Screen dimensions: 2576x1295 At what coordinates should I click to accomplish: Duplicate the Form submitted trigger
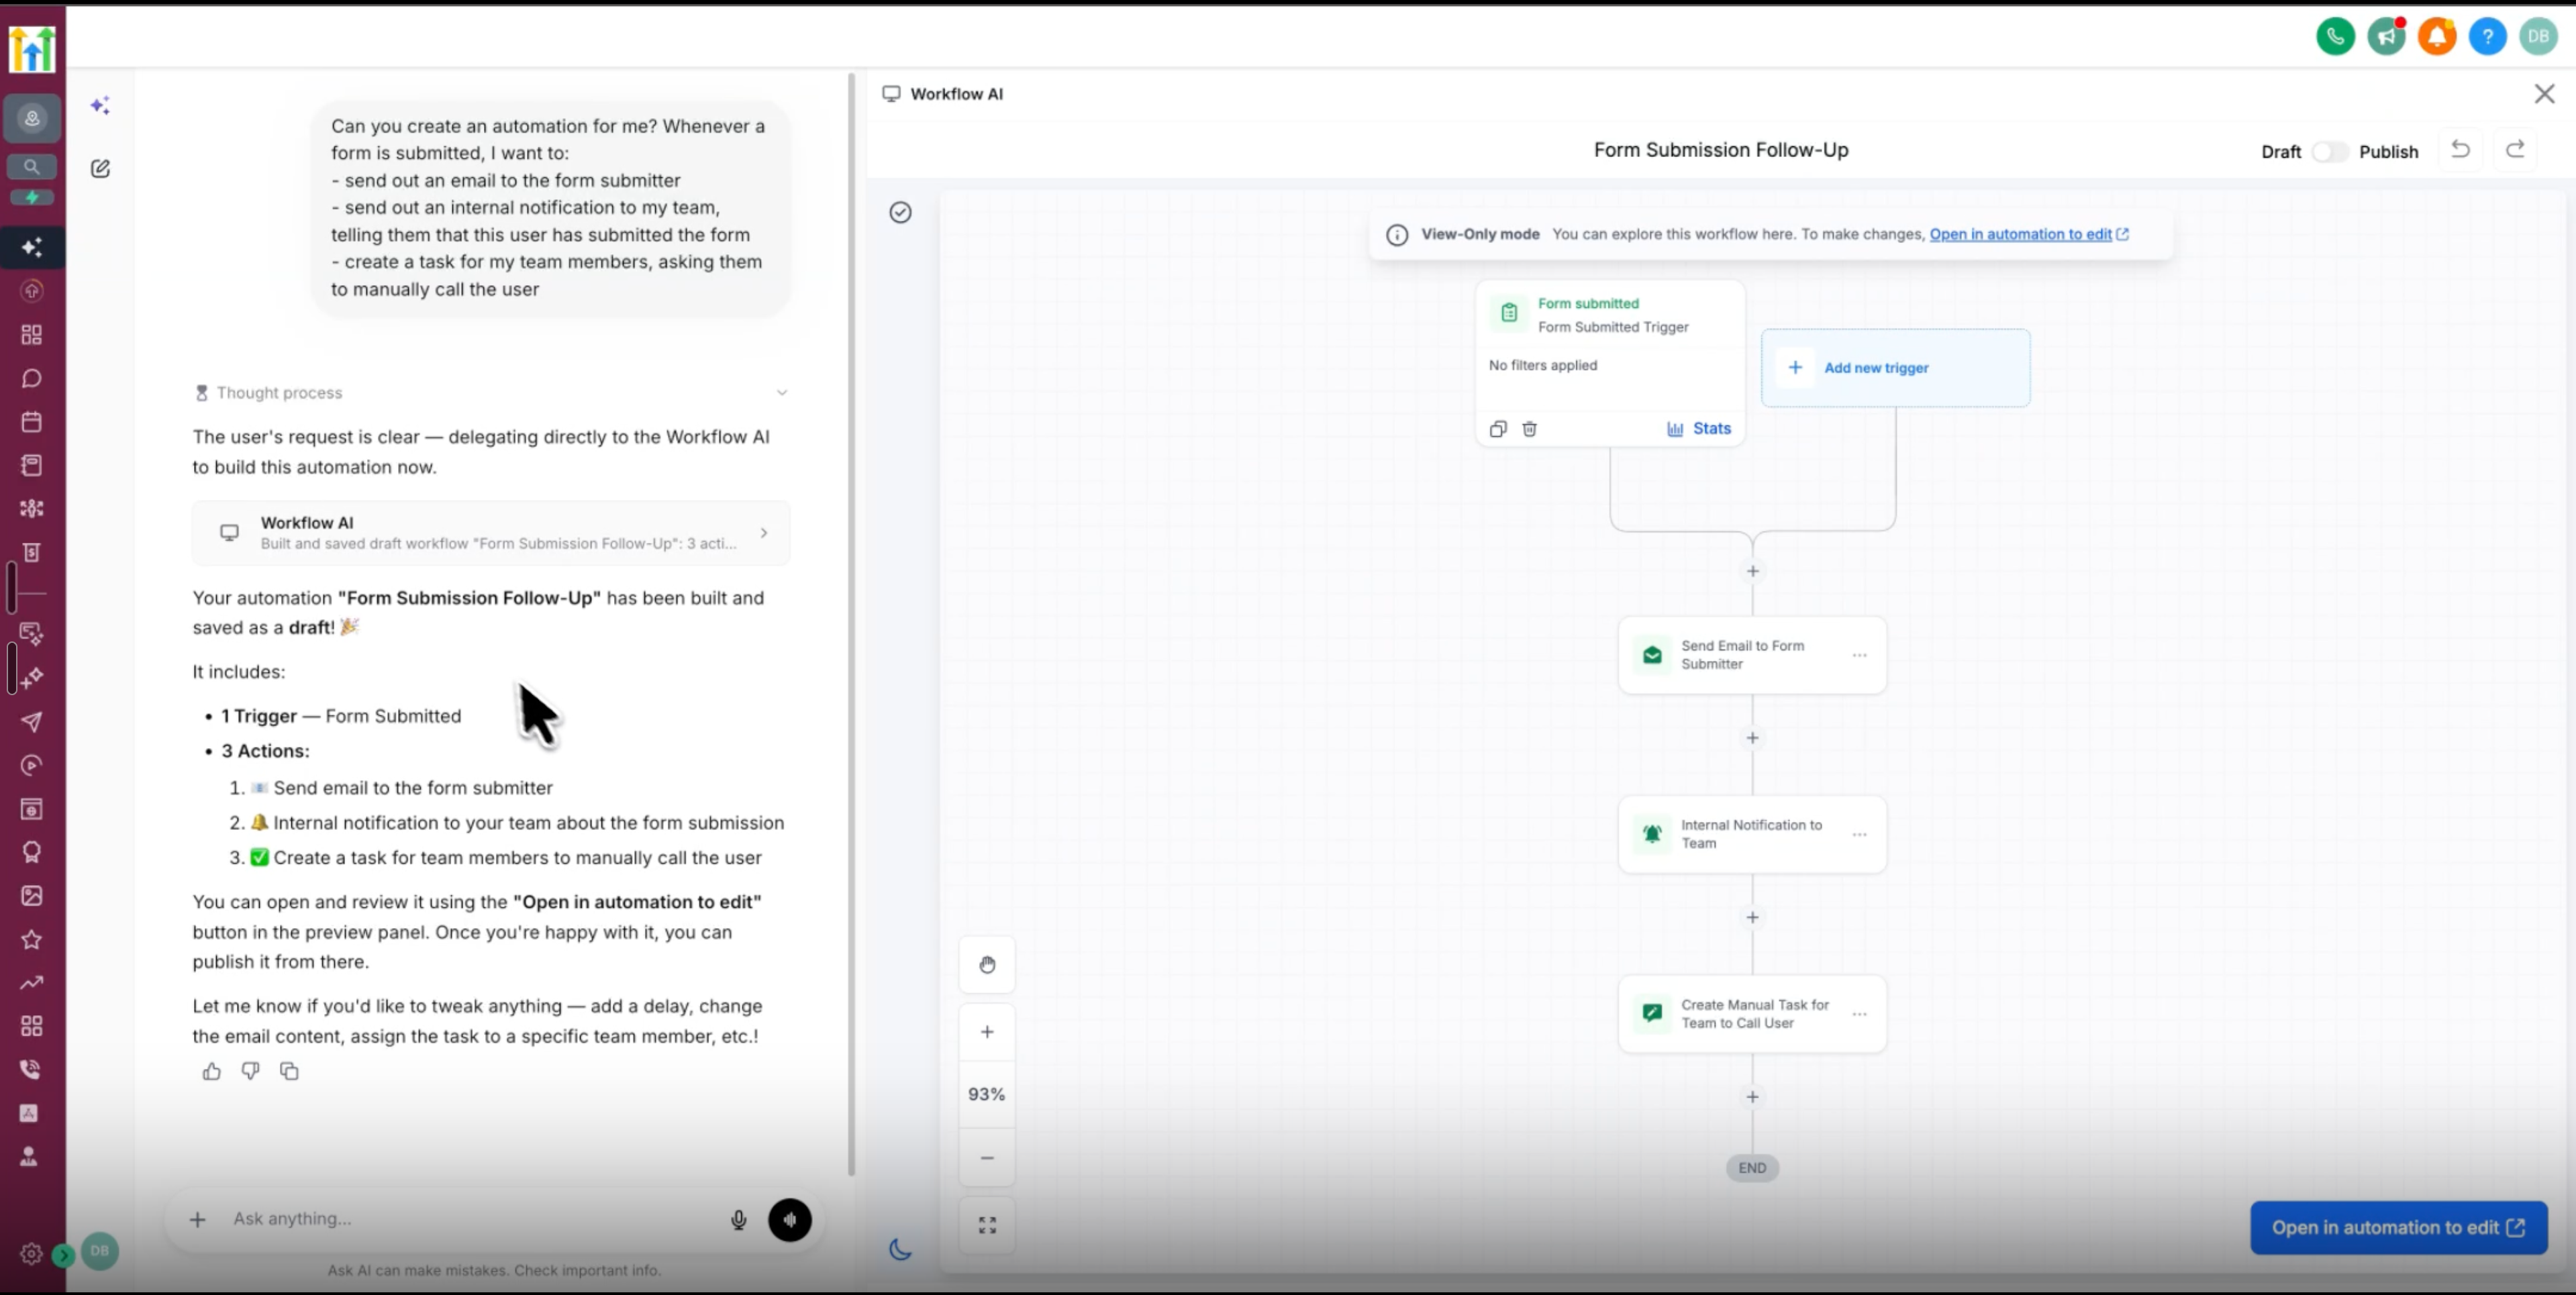(1497, 429)
